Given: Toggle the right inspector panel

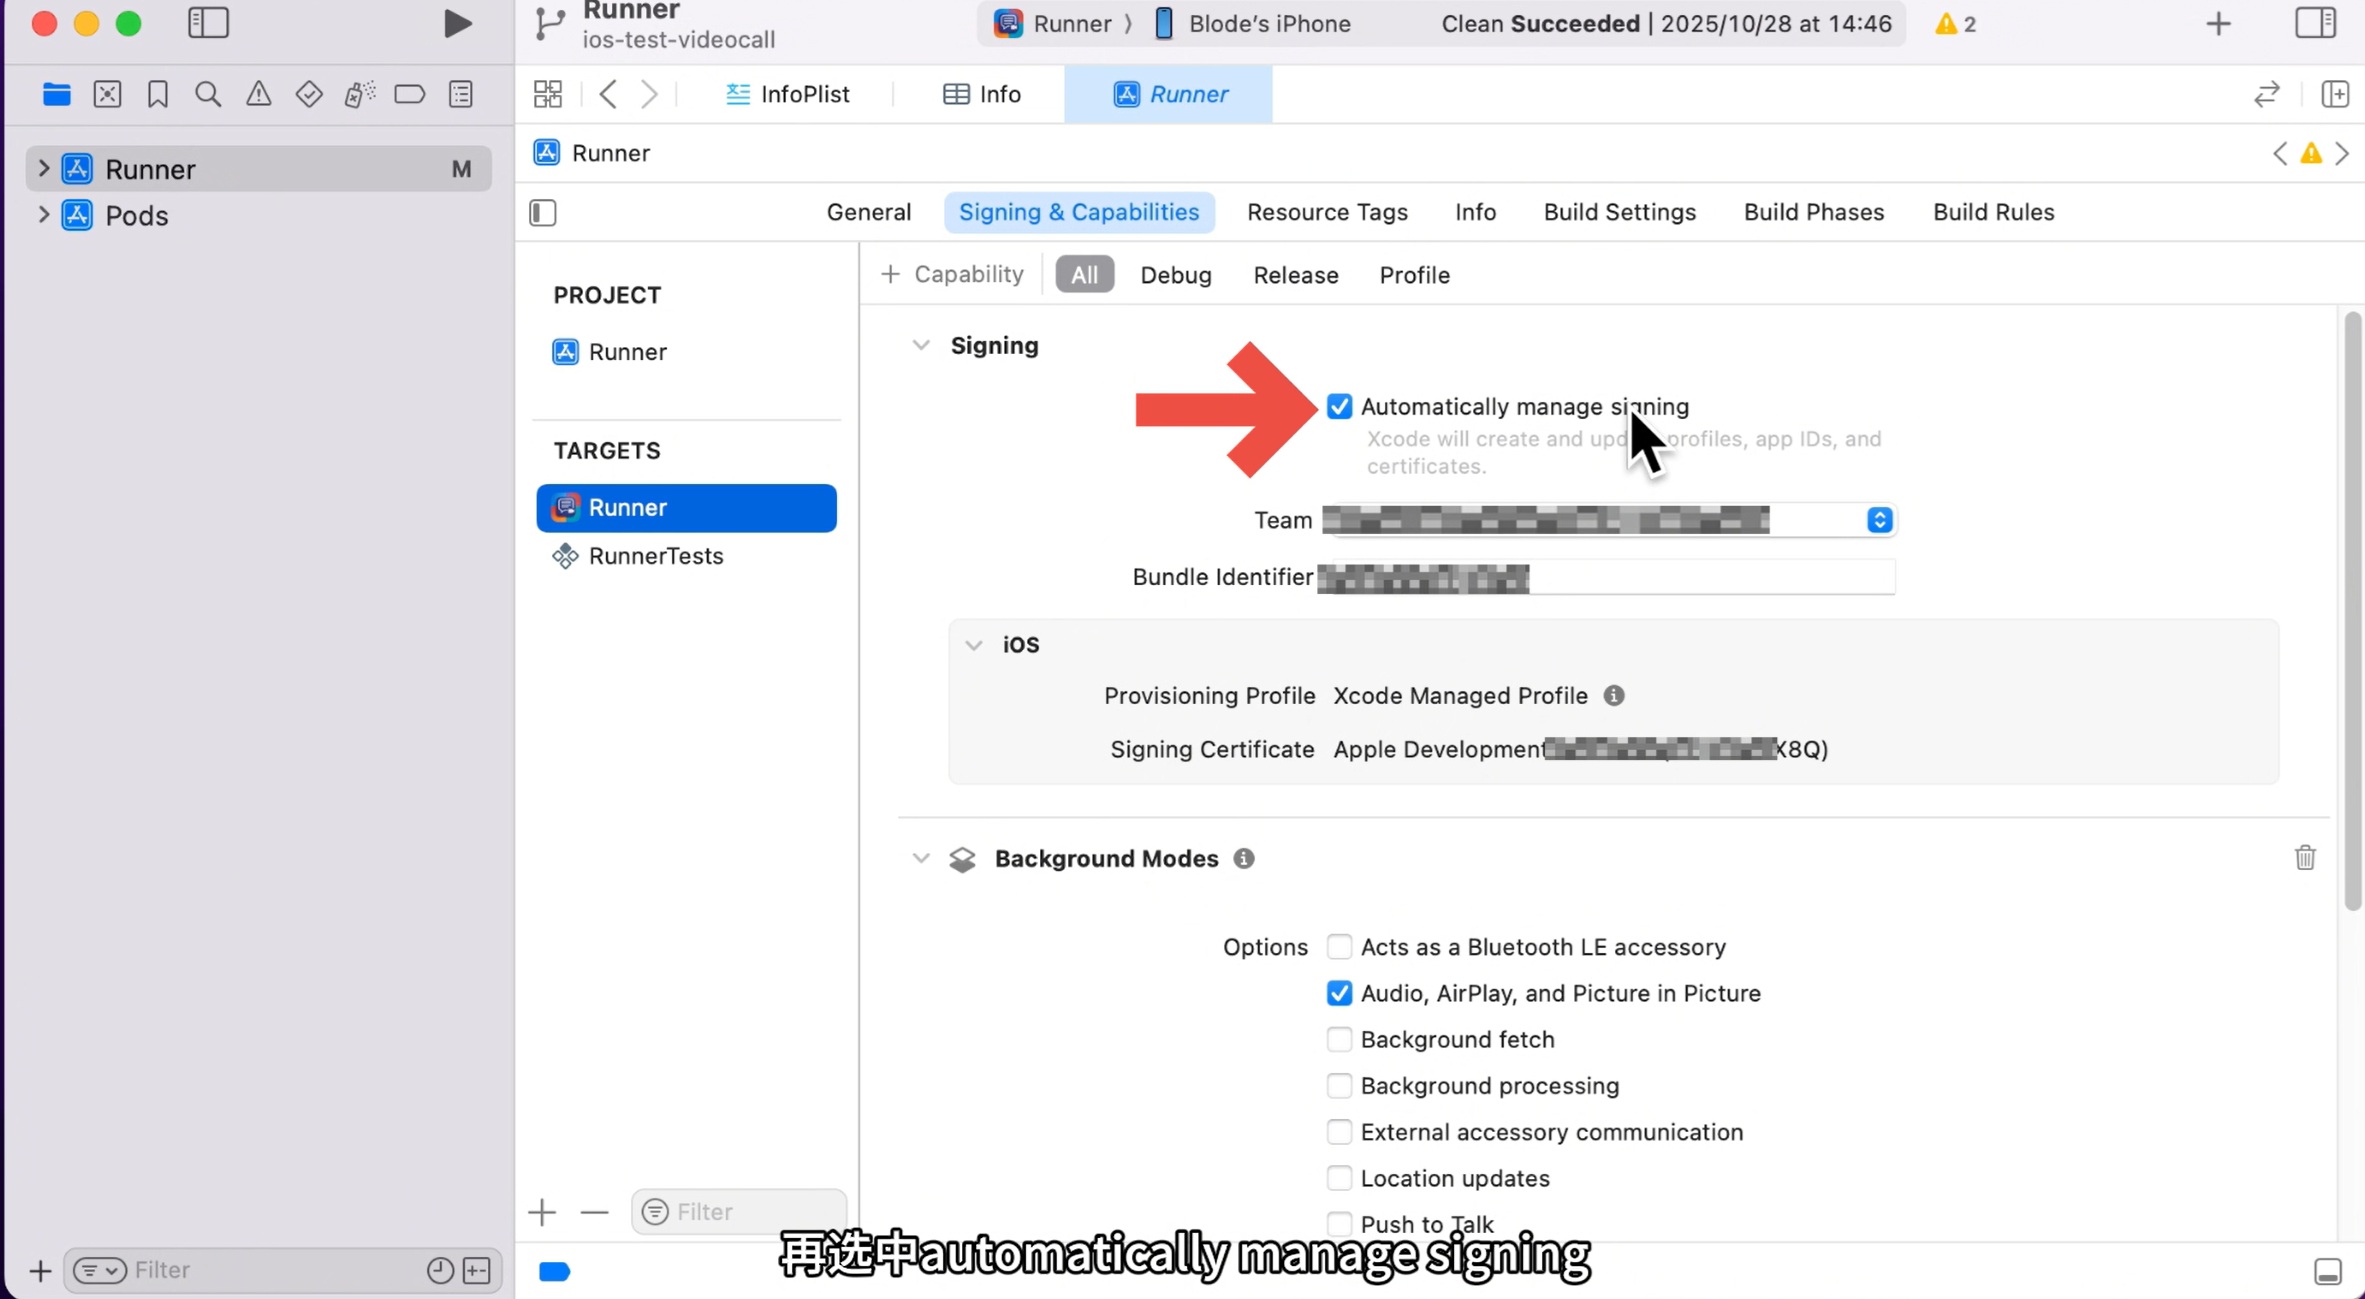Looking at the screenshot, I should coord(2317,23).
